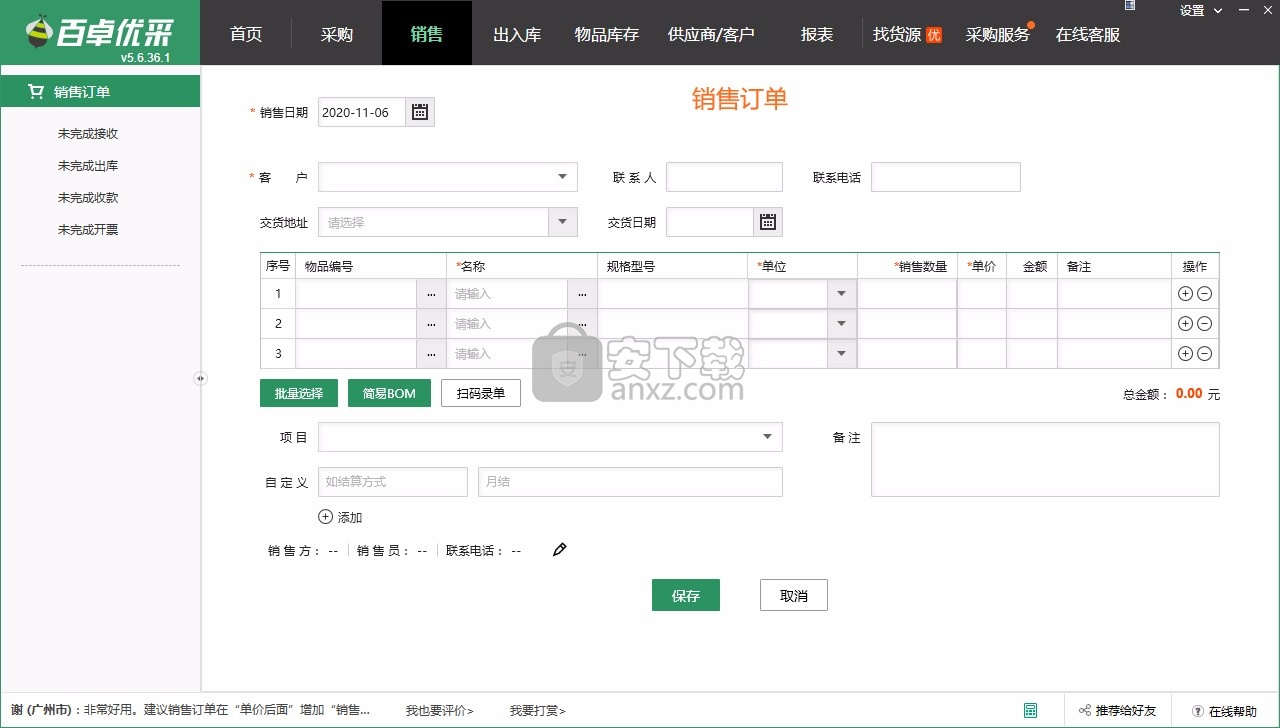
Task: Click the 名称 input in row 1
Action: (x=508, y=294)
